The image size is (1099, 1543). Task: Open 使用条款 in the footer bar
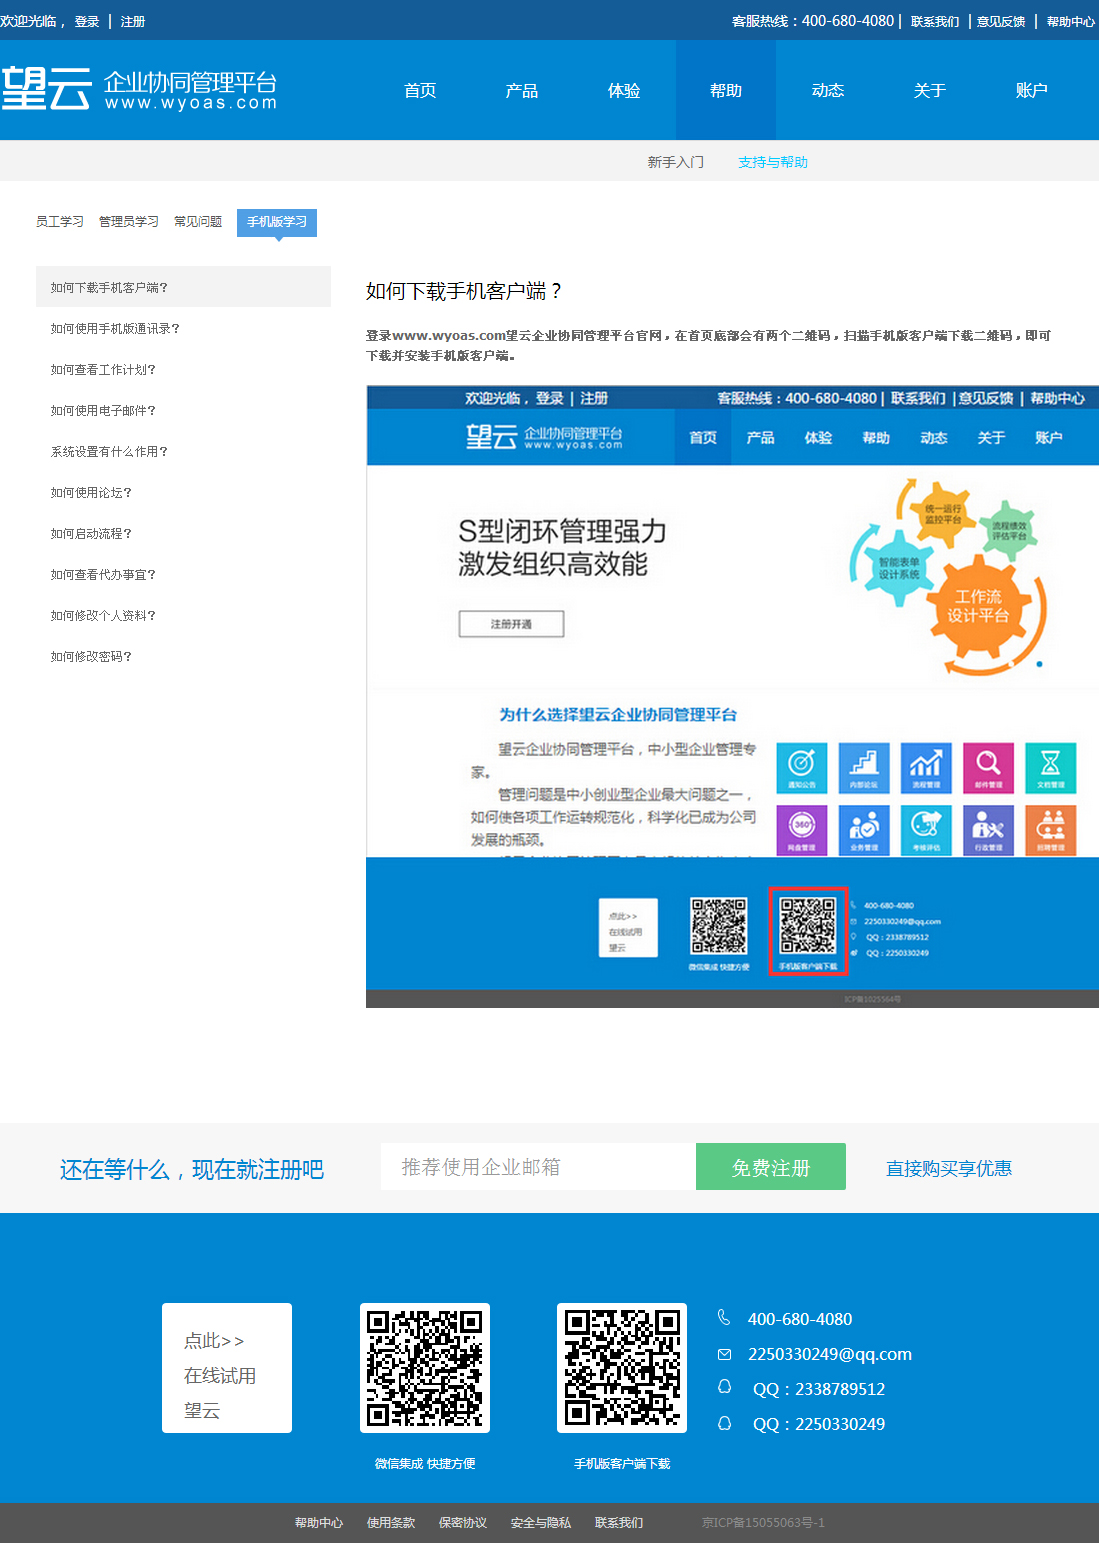tap(391, 1523)
